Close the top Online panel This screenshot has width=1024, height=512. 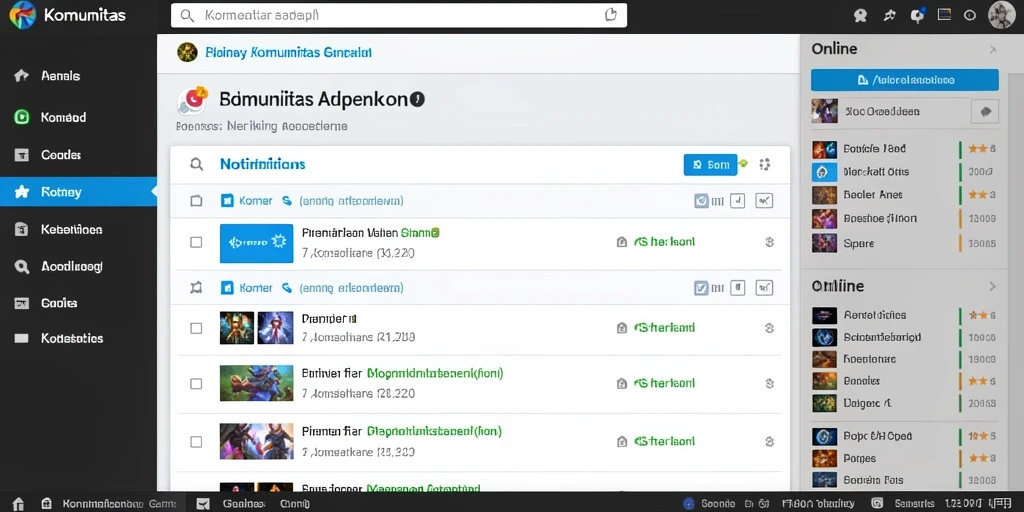pyautogui.click(x=993, y=50)
